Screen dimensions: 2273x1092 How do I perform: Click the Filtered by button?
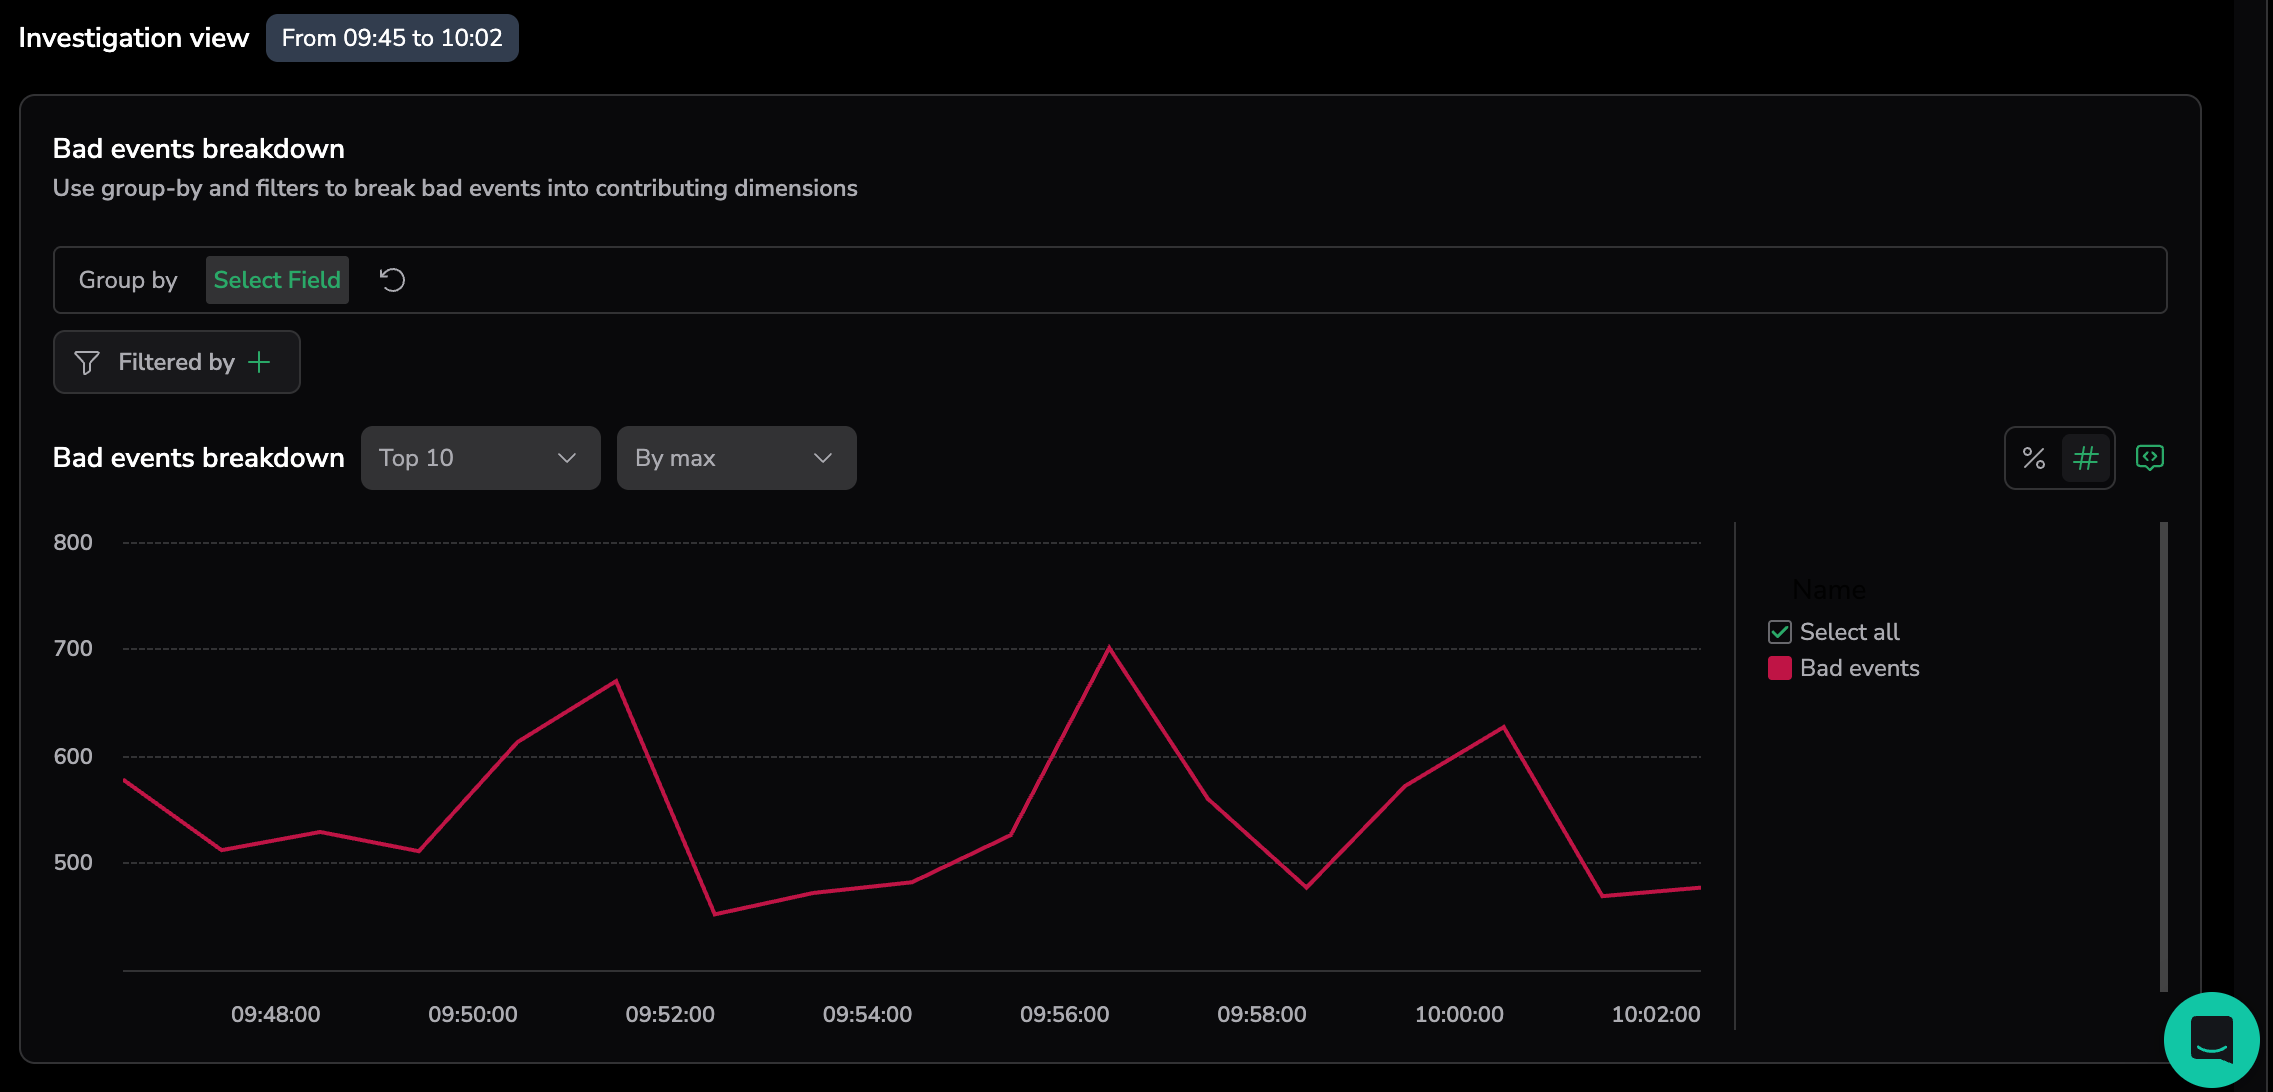click(x=176, y=362)
